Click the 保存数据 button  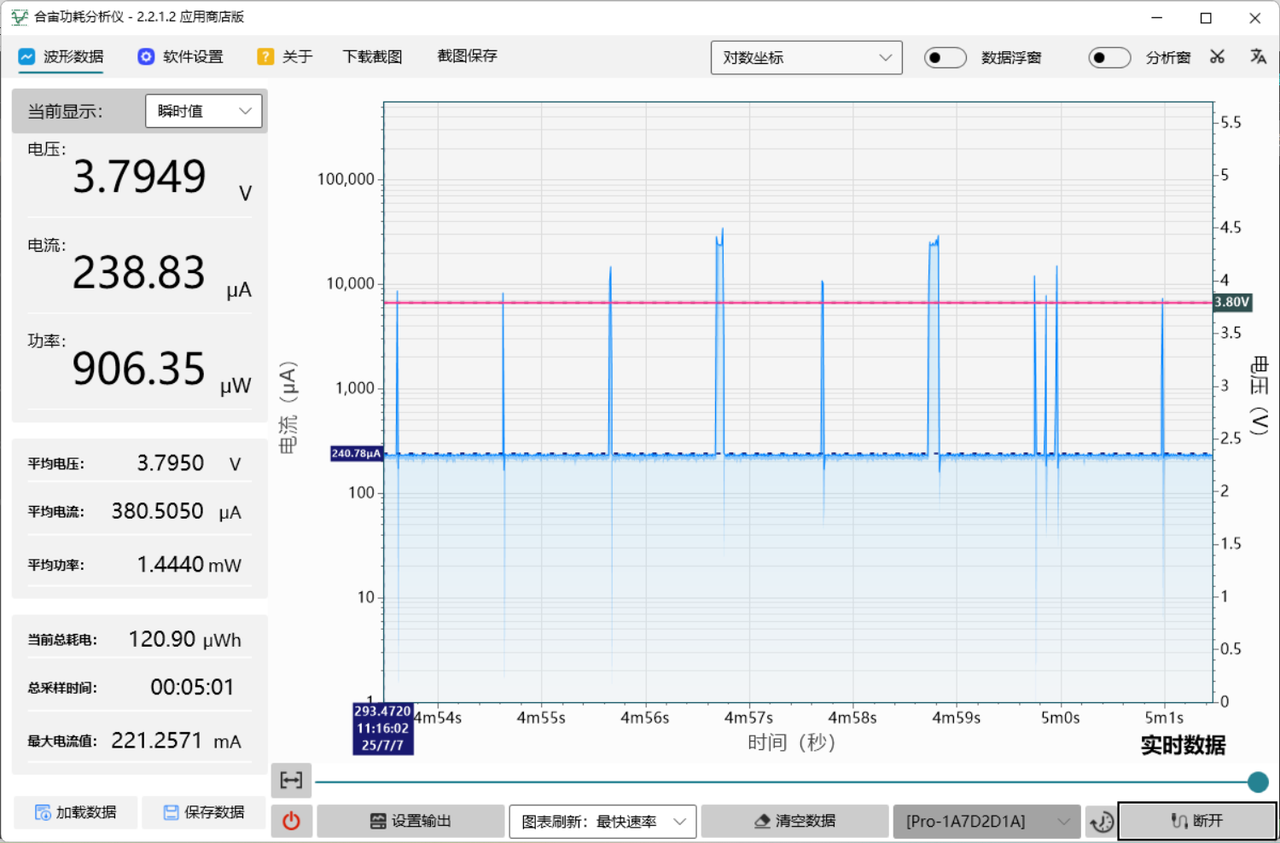[204, 812]
